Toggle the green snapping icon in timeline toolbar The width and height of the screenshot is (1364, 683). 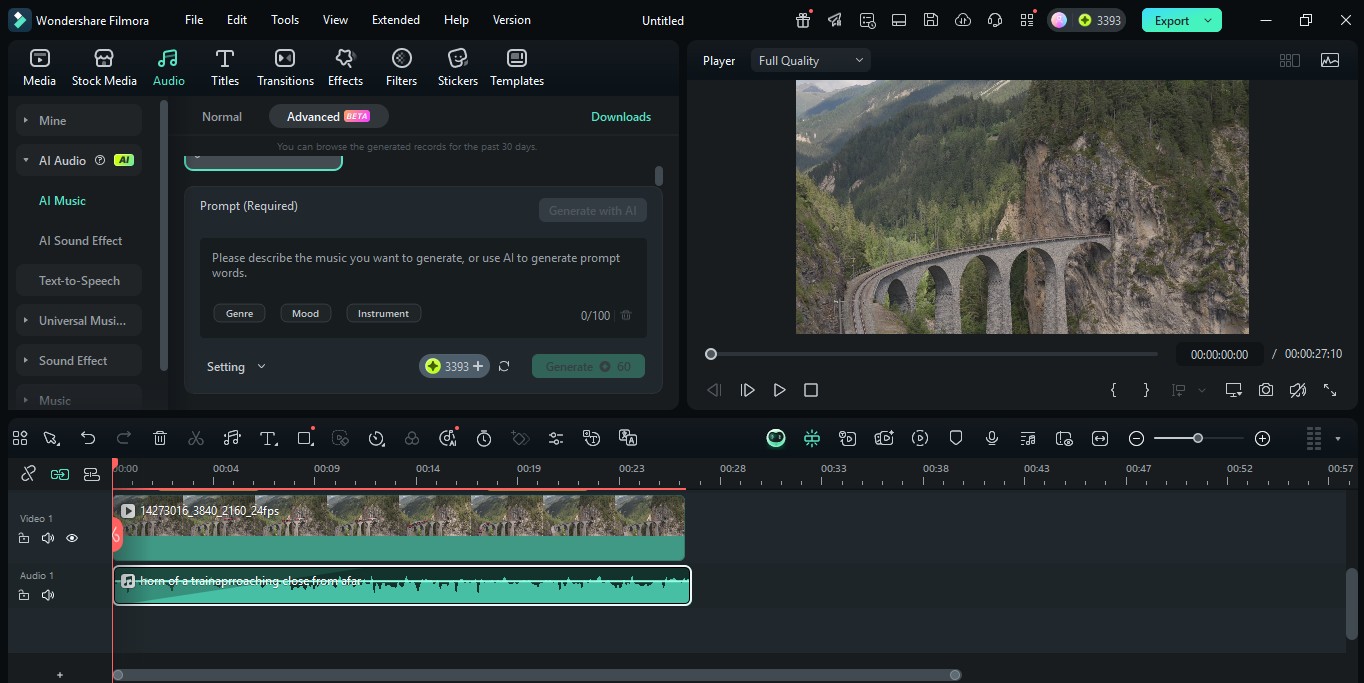(x=812, y=438)
